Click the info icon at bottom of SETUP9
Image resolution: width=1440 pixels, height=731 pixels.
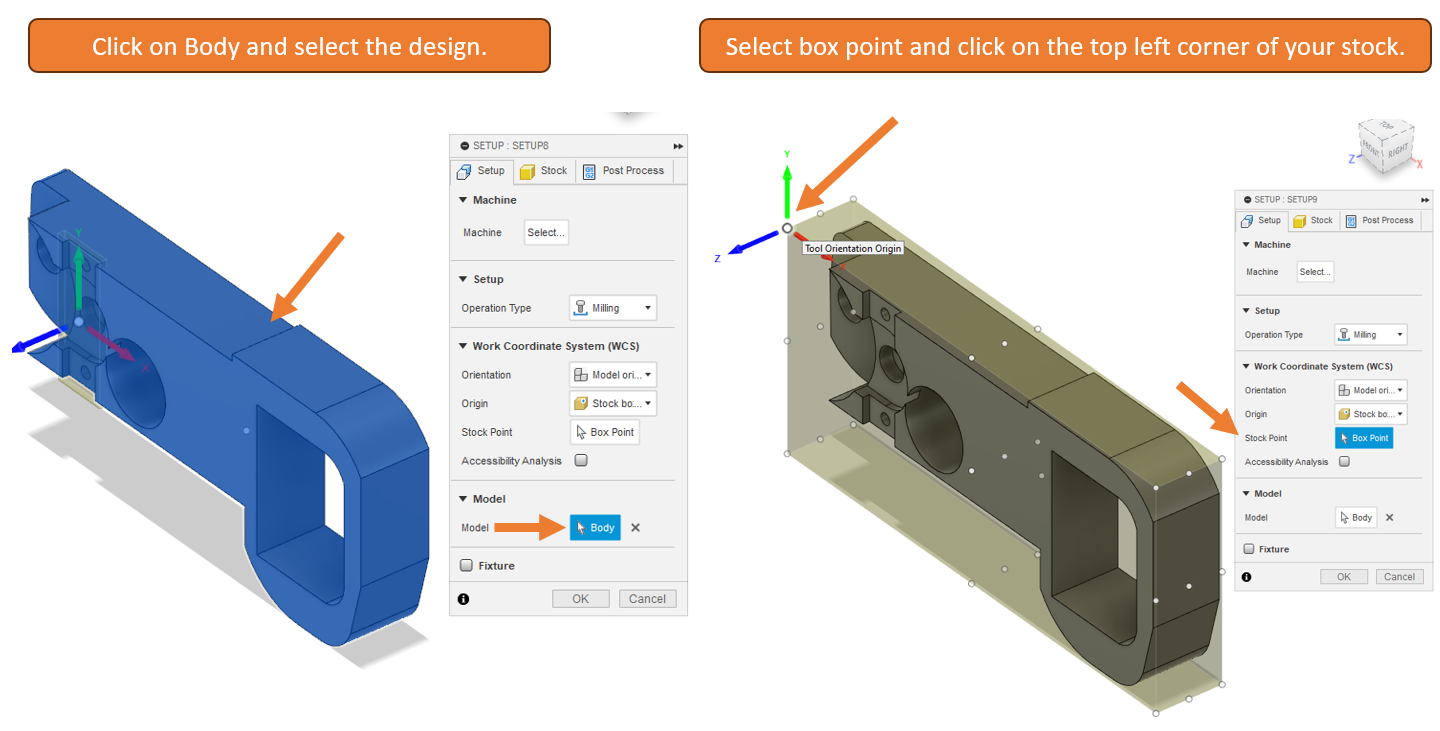pyautogui.click(x=1246, y=577)
